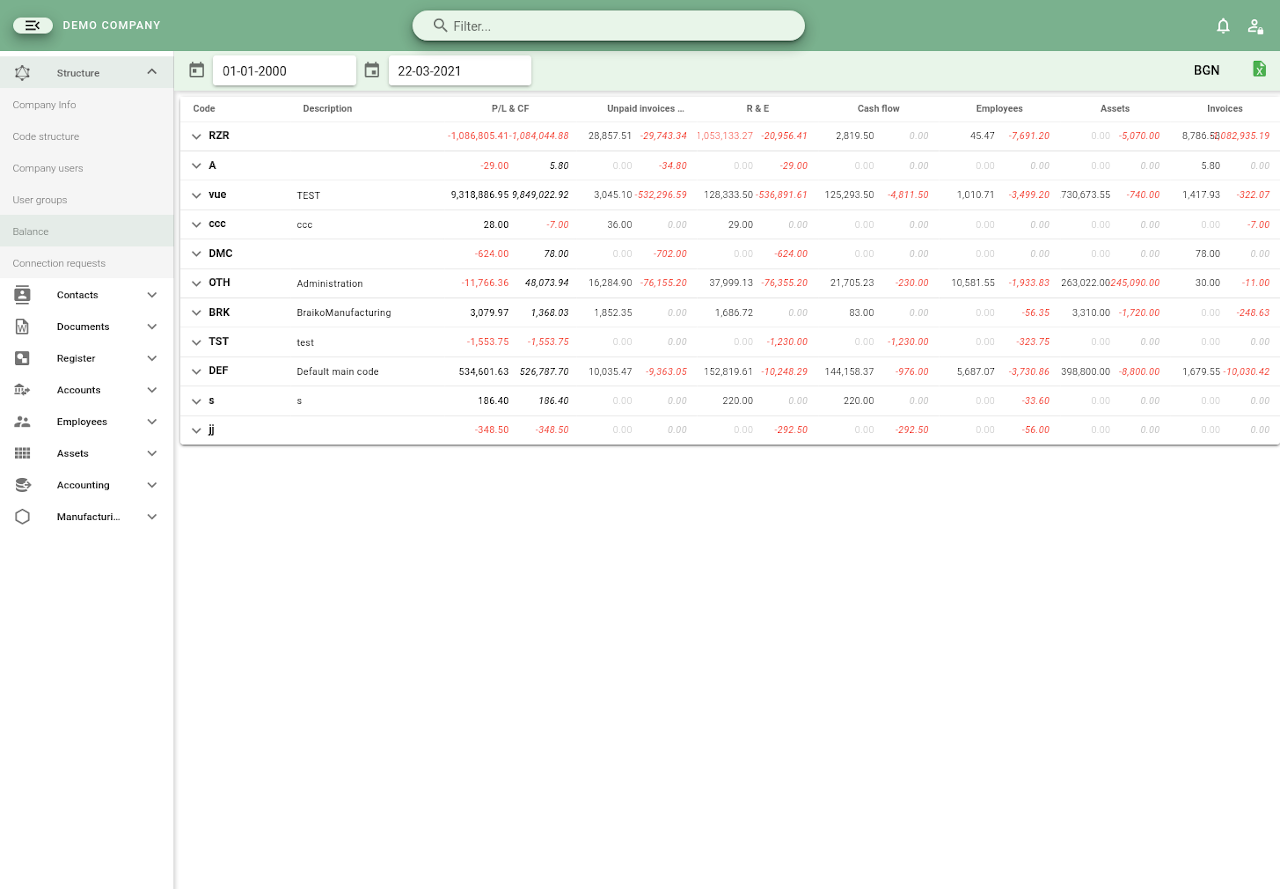The image size is (1280, 889).
Task: Click the Manufacturing hexagon icon
Action: 22,517
